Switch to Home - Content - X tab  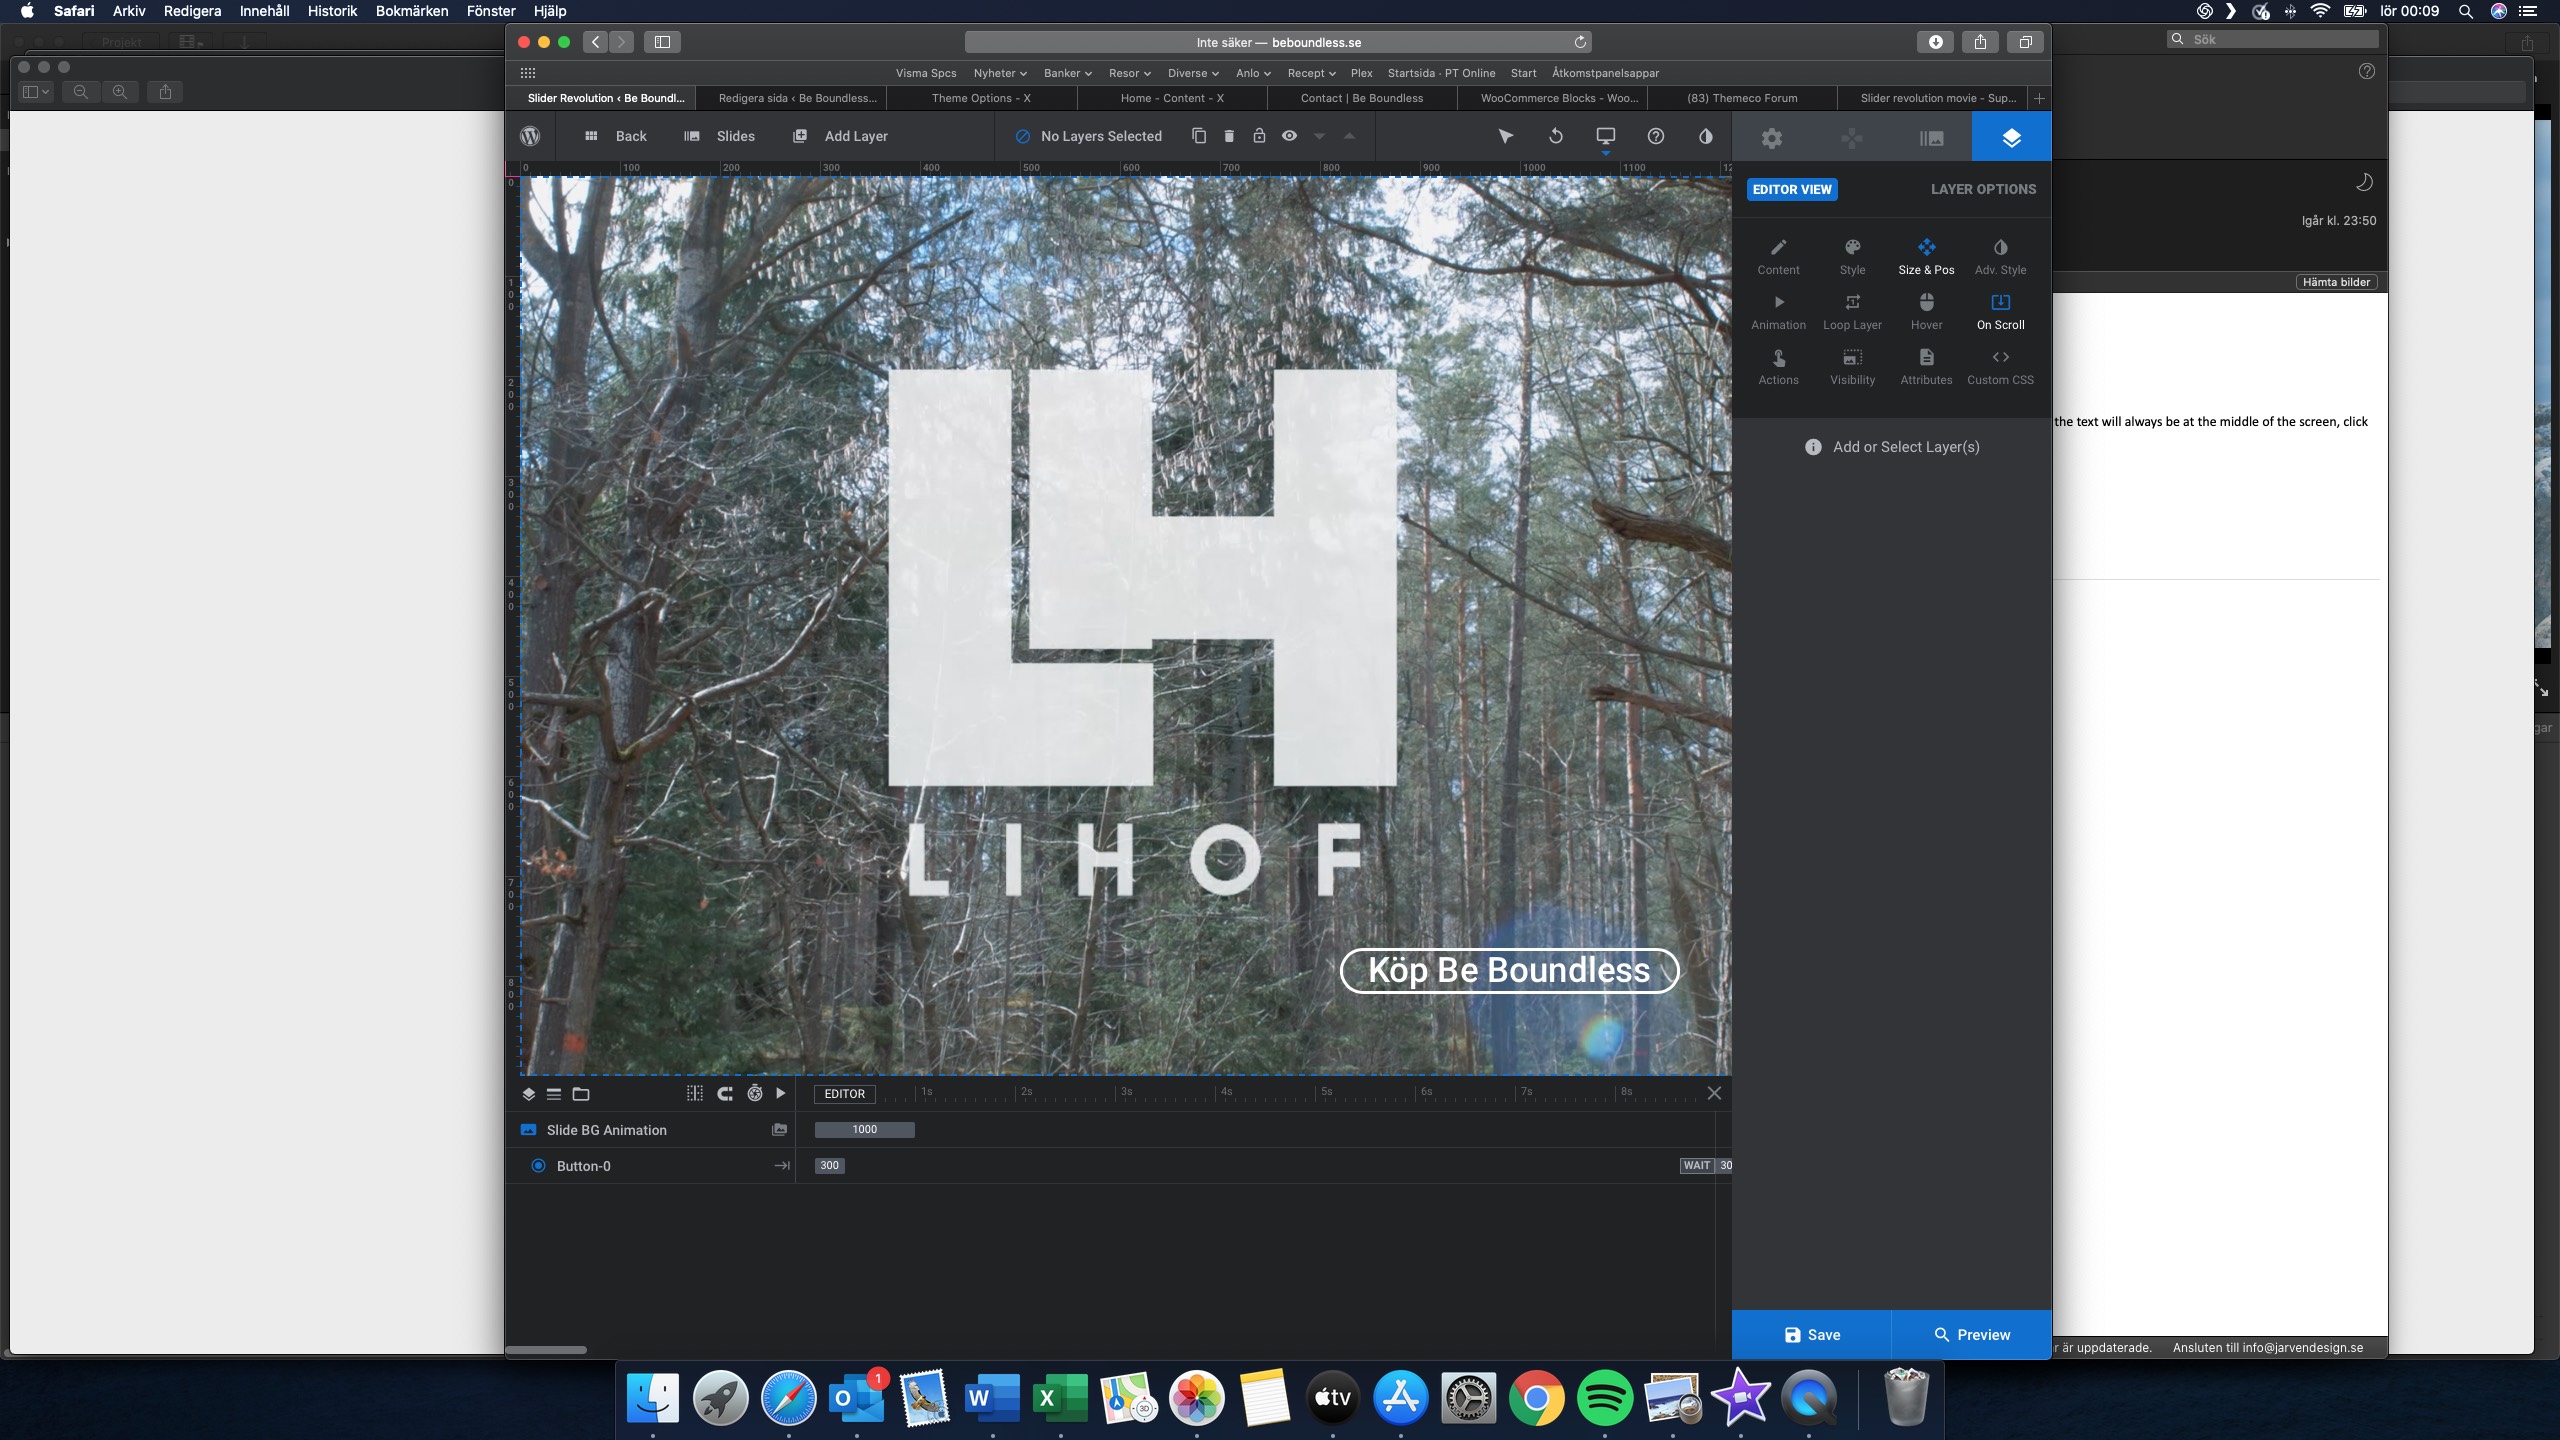(x=1171, y=98)
